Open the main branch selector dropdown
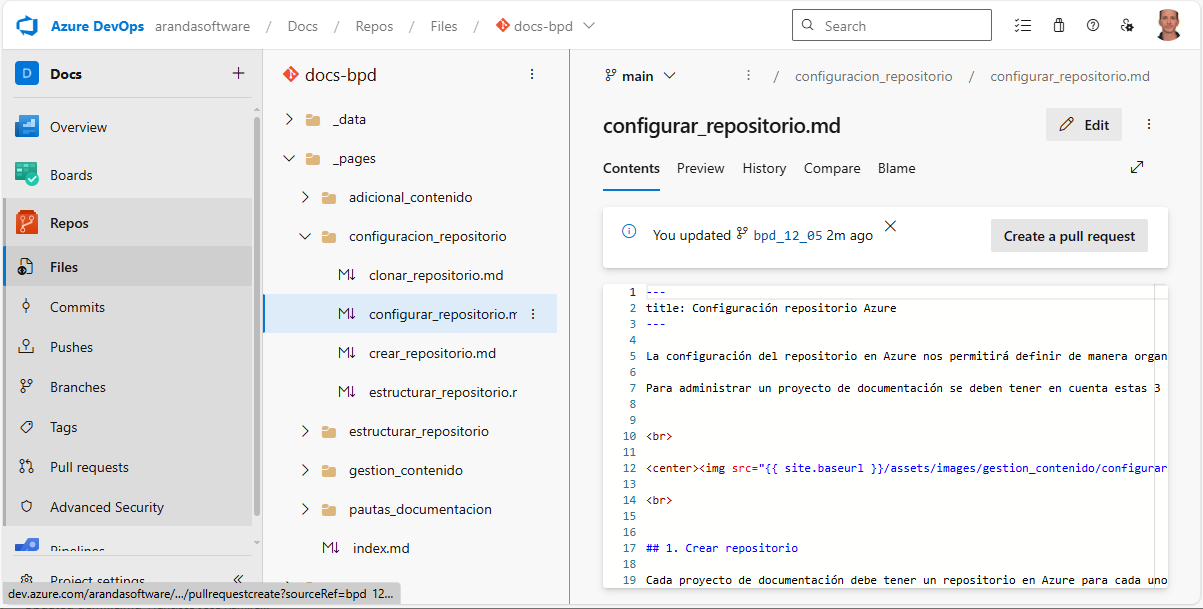 (x=640, y=76)
